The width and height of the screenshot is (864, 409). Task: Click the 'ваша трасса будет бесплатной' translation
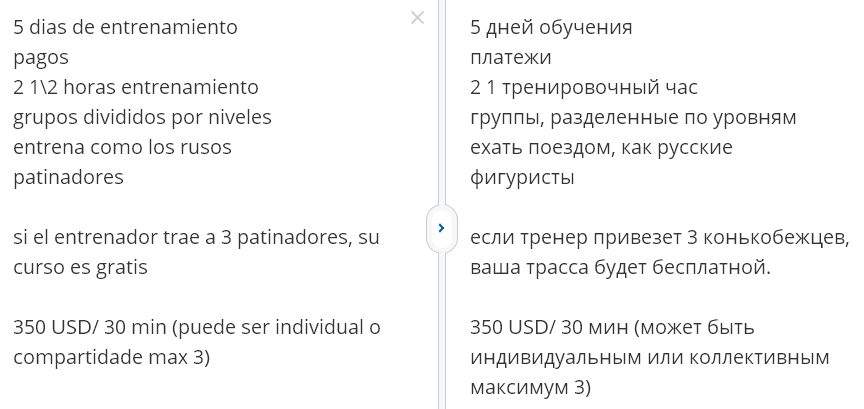[620, 267]
